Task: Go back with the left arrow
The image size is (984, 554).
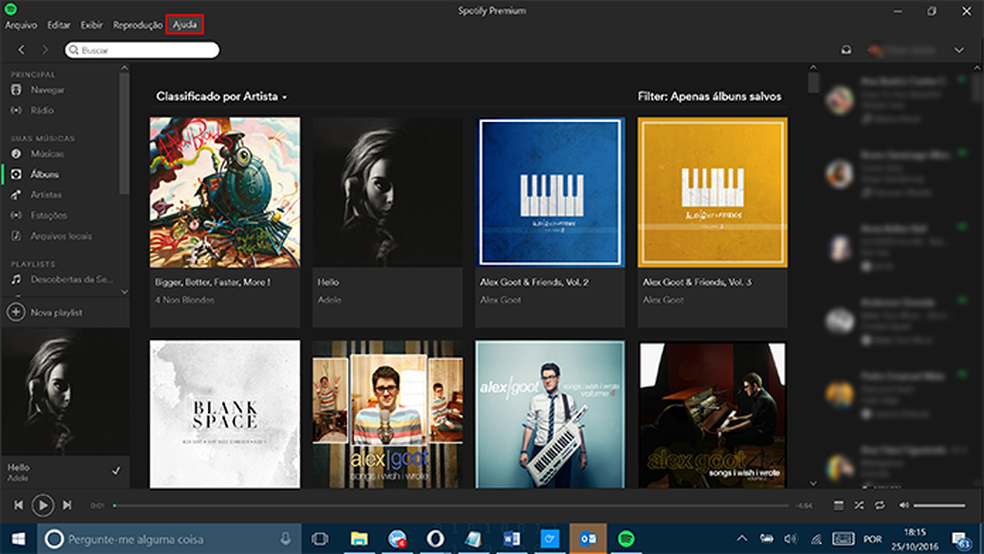Action: pyautogui.click(x=21, y=50)
